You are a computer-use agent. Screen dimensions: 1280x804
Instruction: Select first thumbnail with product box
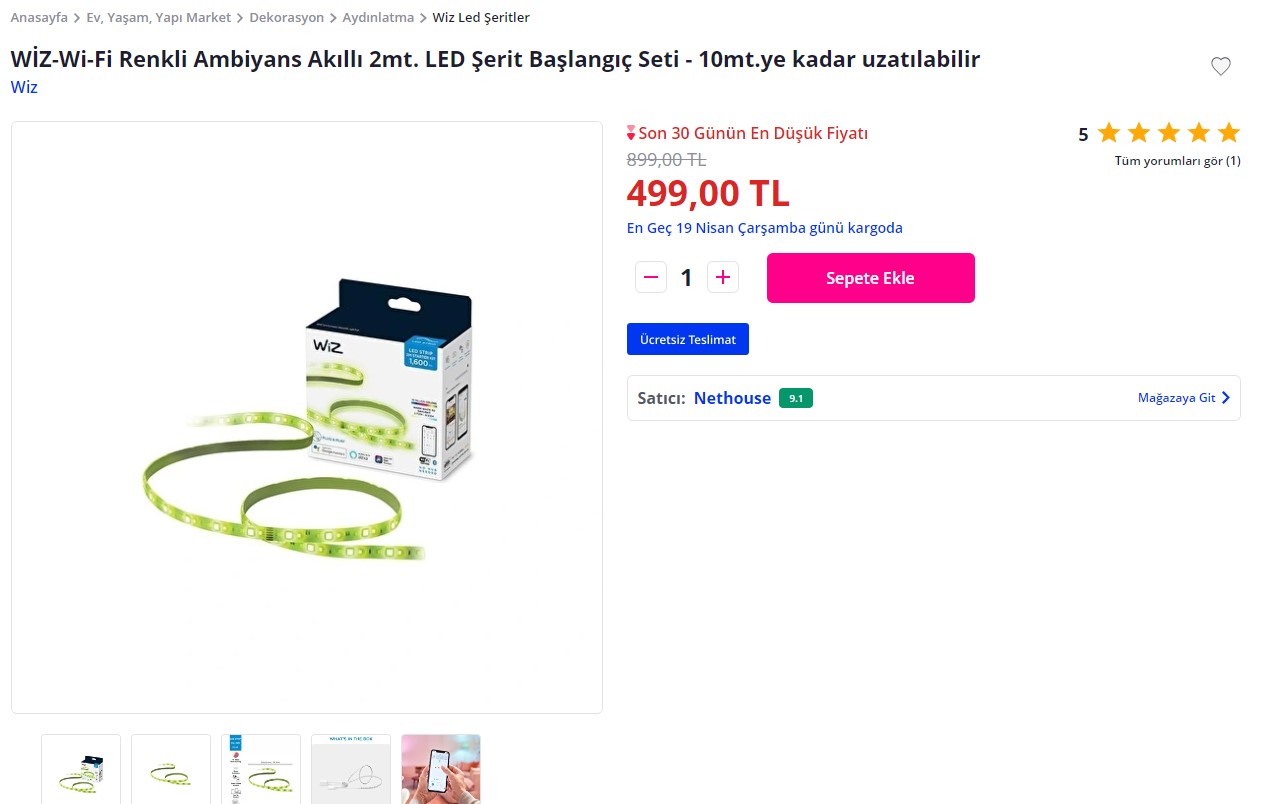click(81, 769)
